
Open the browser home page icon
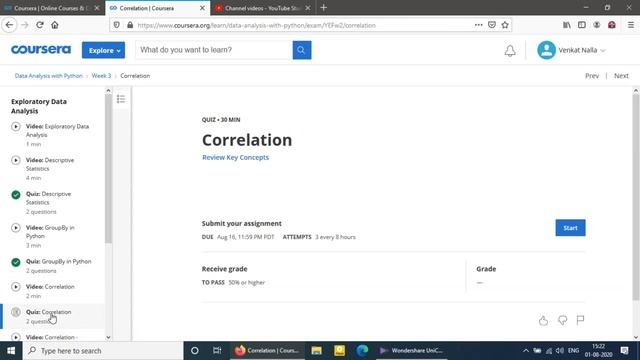coord(55,25)
